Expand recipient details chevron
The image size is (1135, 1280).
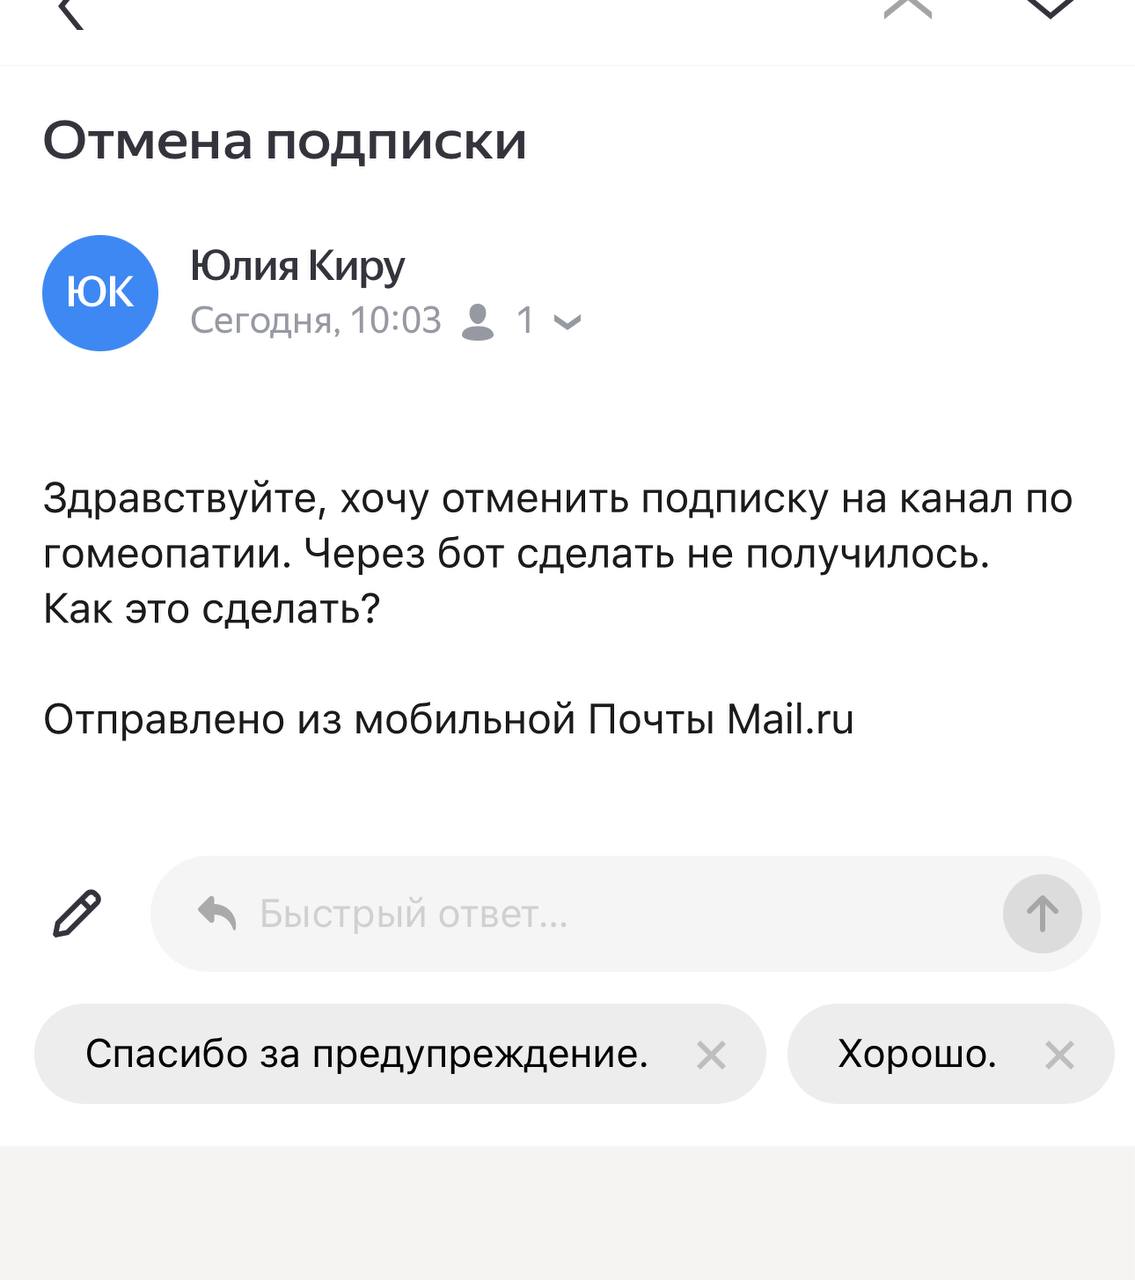(567, 322)
